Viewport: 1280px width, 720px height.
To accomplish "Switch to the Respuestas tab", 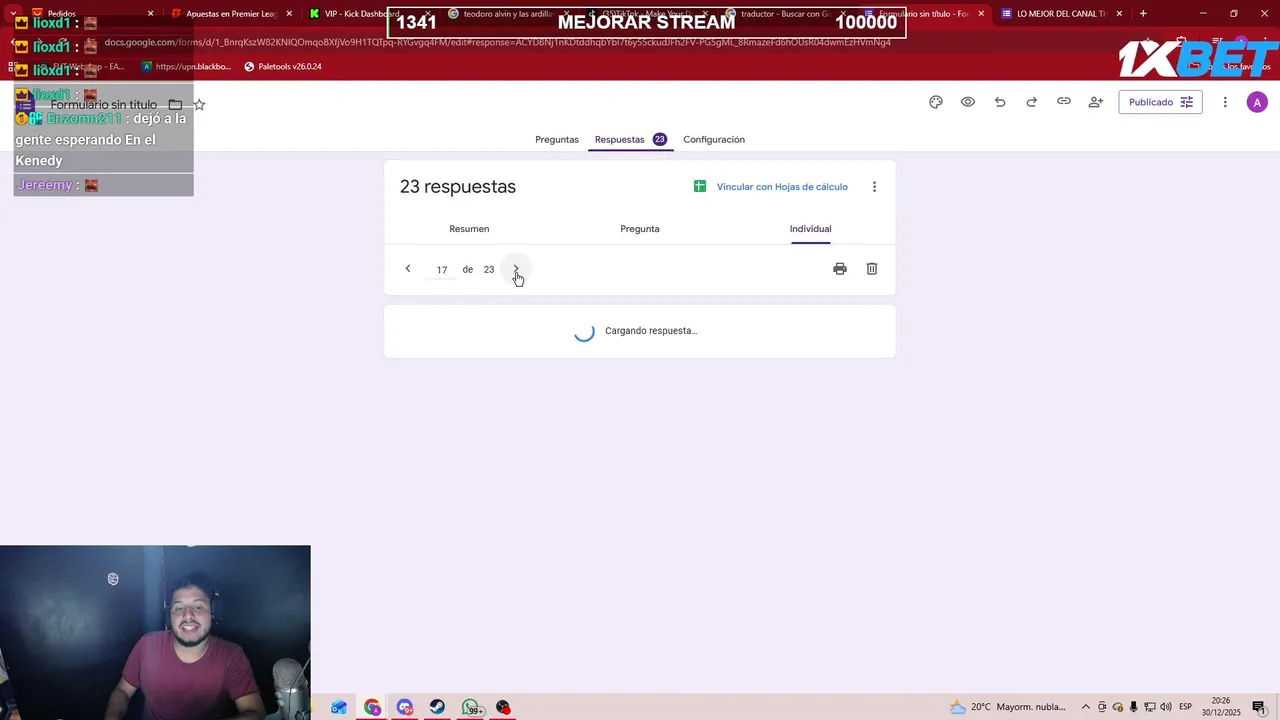I will tap(630, 140).
